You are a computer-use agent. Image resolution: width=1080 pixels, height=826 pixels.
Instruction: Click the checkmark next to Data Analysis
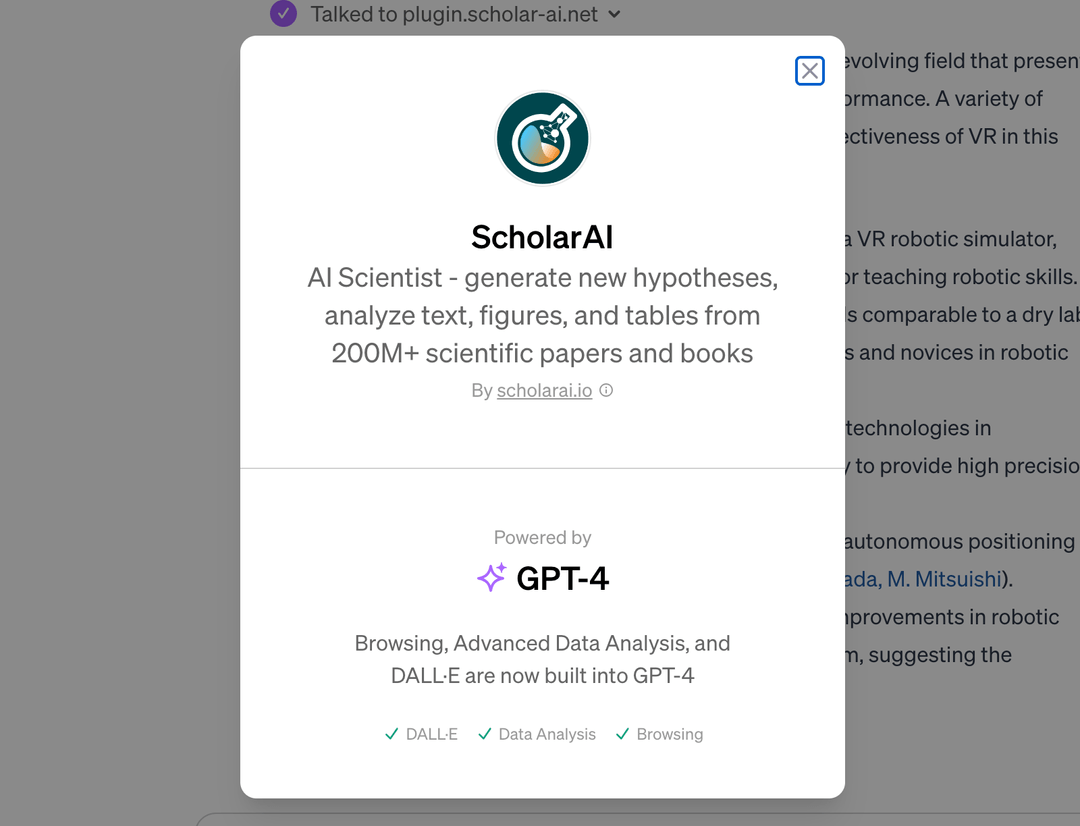[485, 733]
